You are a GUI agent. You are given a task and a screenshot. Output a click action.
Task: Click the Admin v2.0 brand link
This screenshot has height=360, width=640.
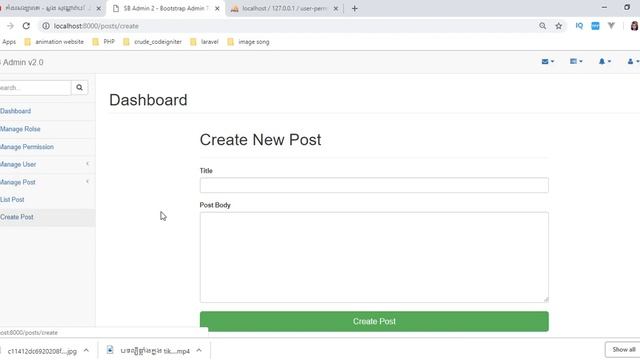pyautogui.click(x=22, y=62)
